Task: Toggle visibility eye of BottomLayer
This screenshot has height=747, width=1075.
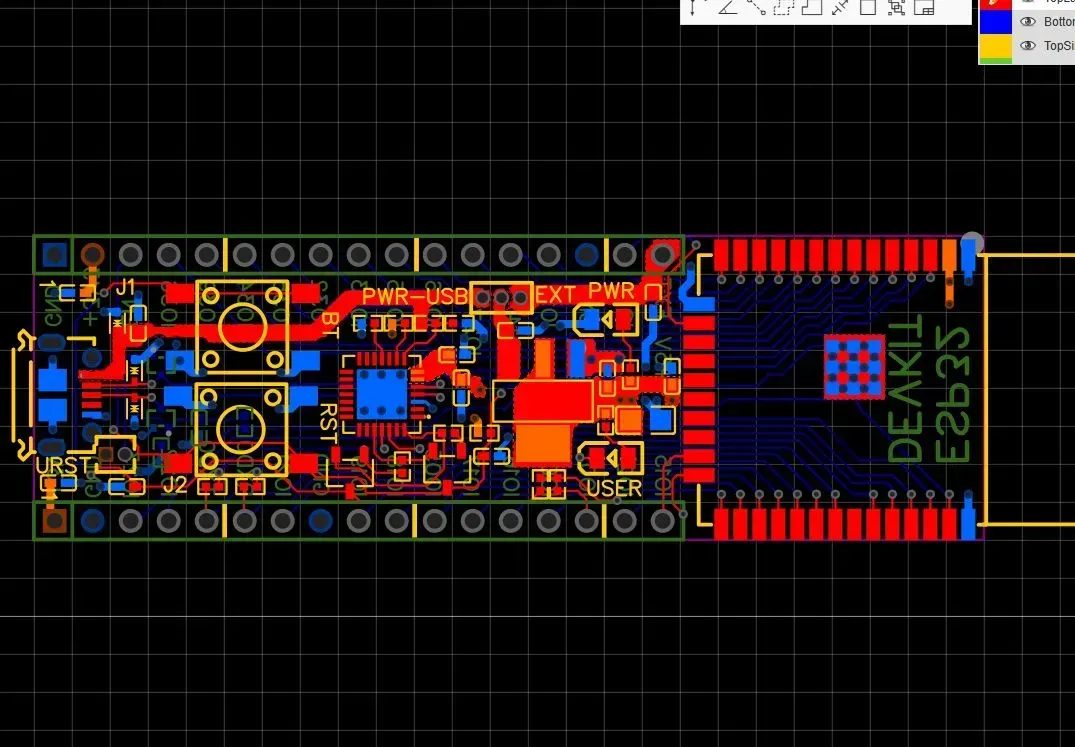Action: pos(1027,22)
